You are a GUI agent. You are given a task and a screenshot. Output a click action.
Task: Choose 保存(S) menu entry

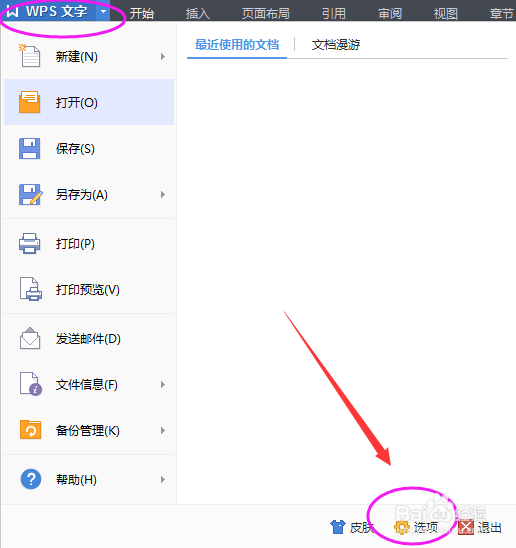[89, 149]
